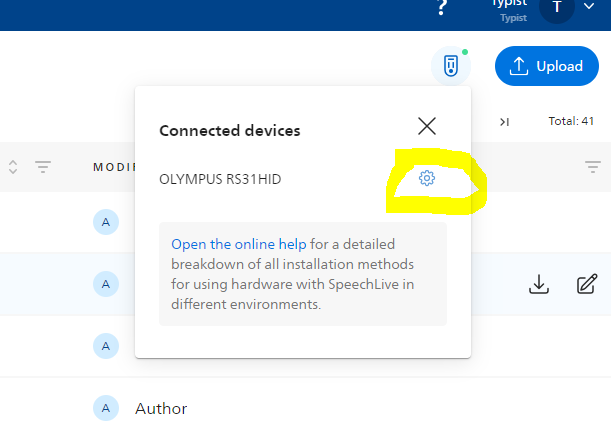Open the online help link
This screenshot has width=611, height=436.
pos(238,244)
